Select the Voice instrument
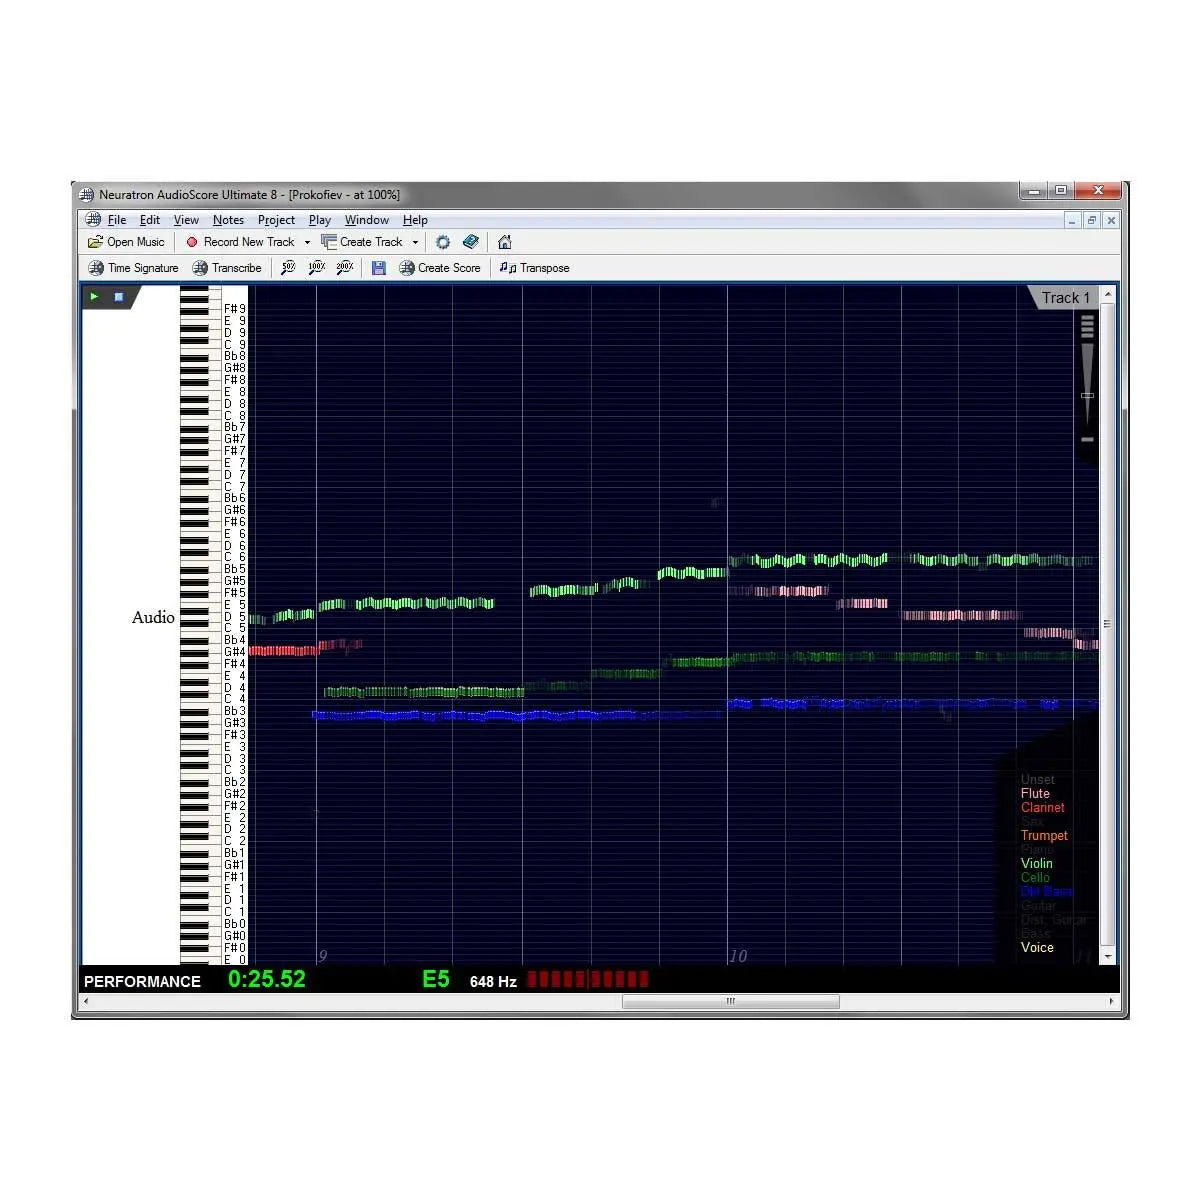This screenshot has height=1200, width=1200. tap(1037, 947)
